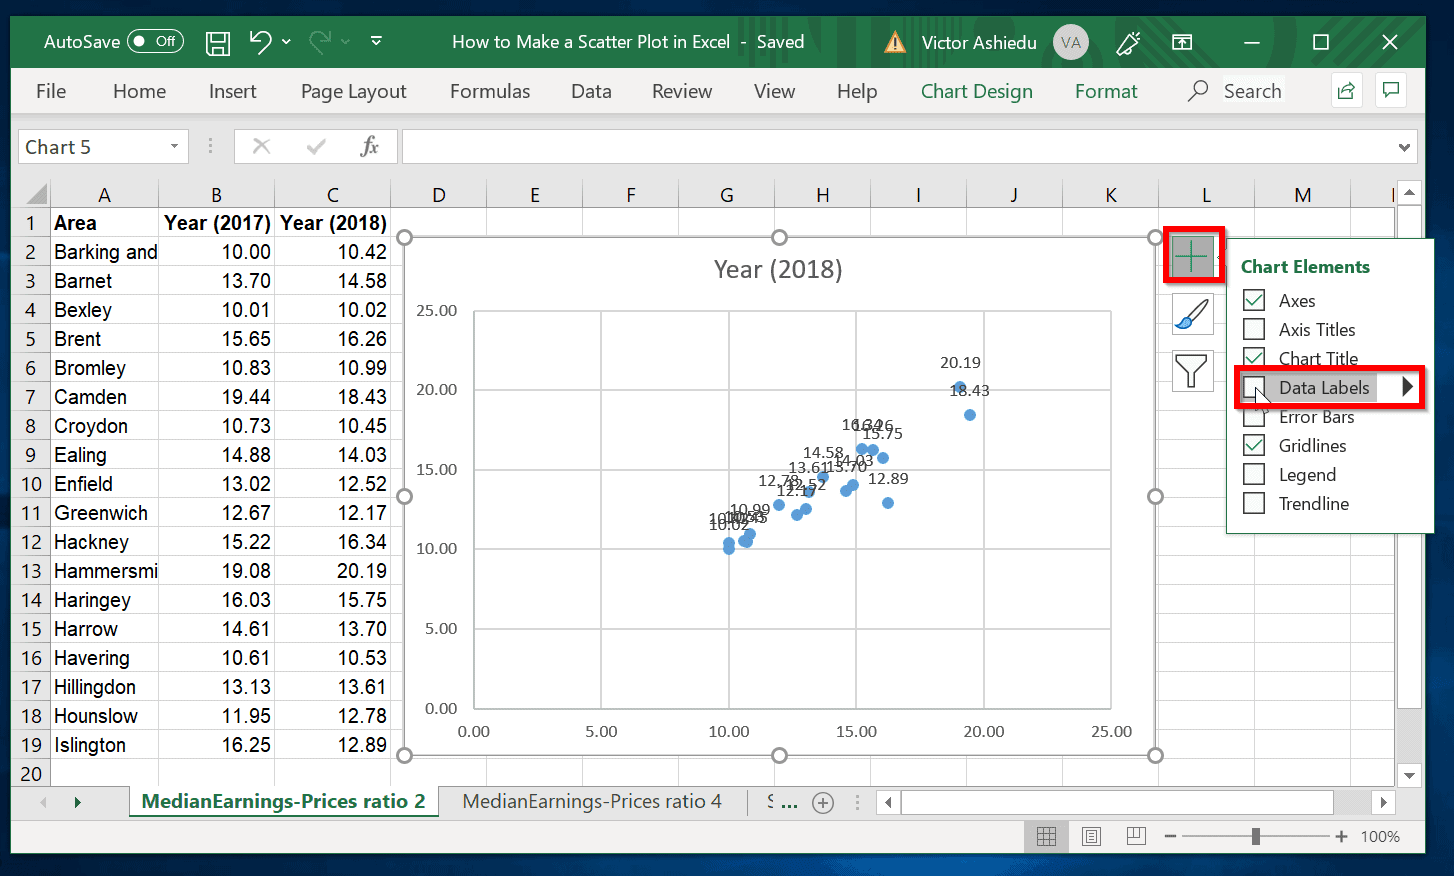1454x876 pixels.
Task: Open Chart Filters with the funnel icon
Action: (1193, 371)
